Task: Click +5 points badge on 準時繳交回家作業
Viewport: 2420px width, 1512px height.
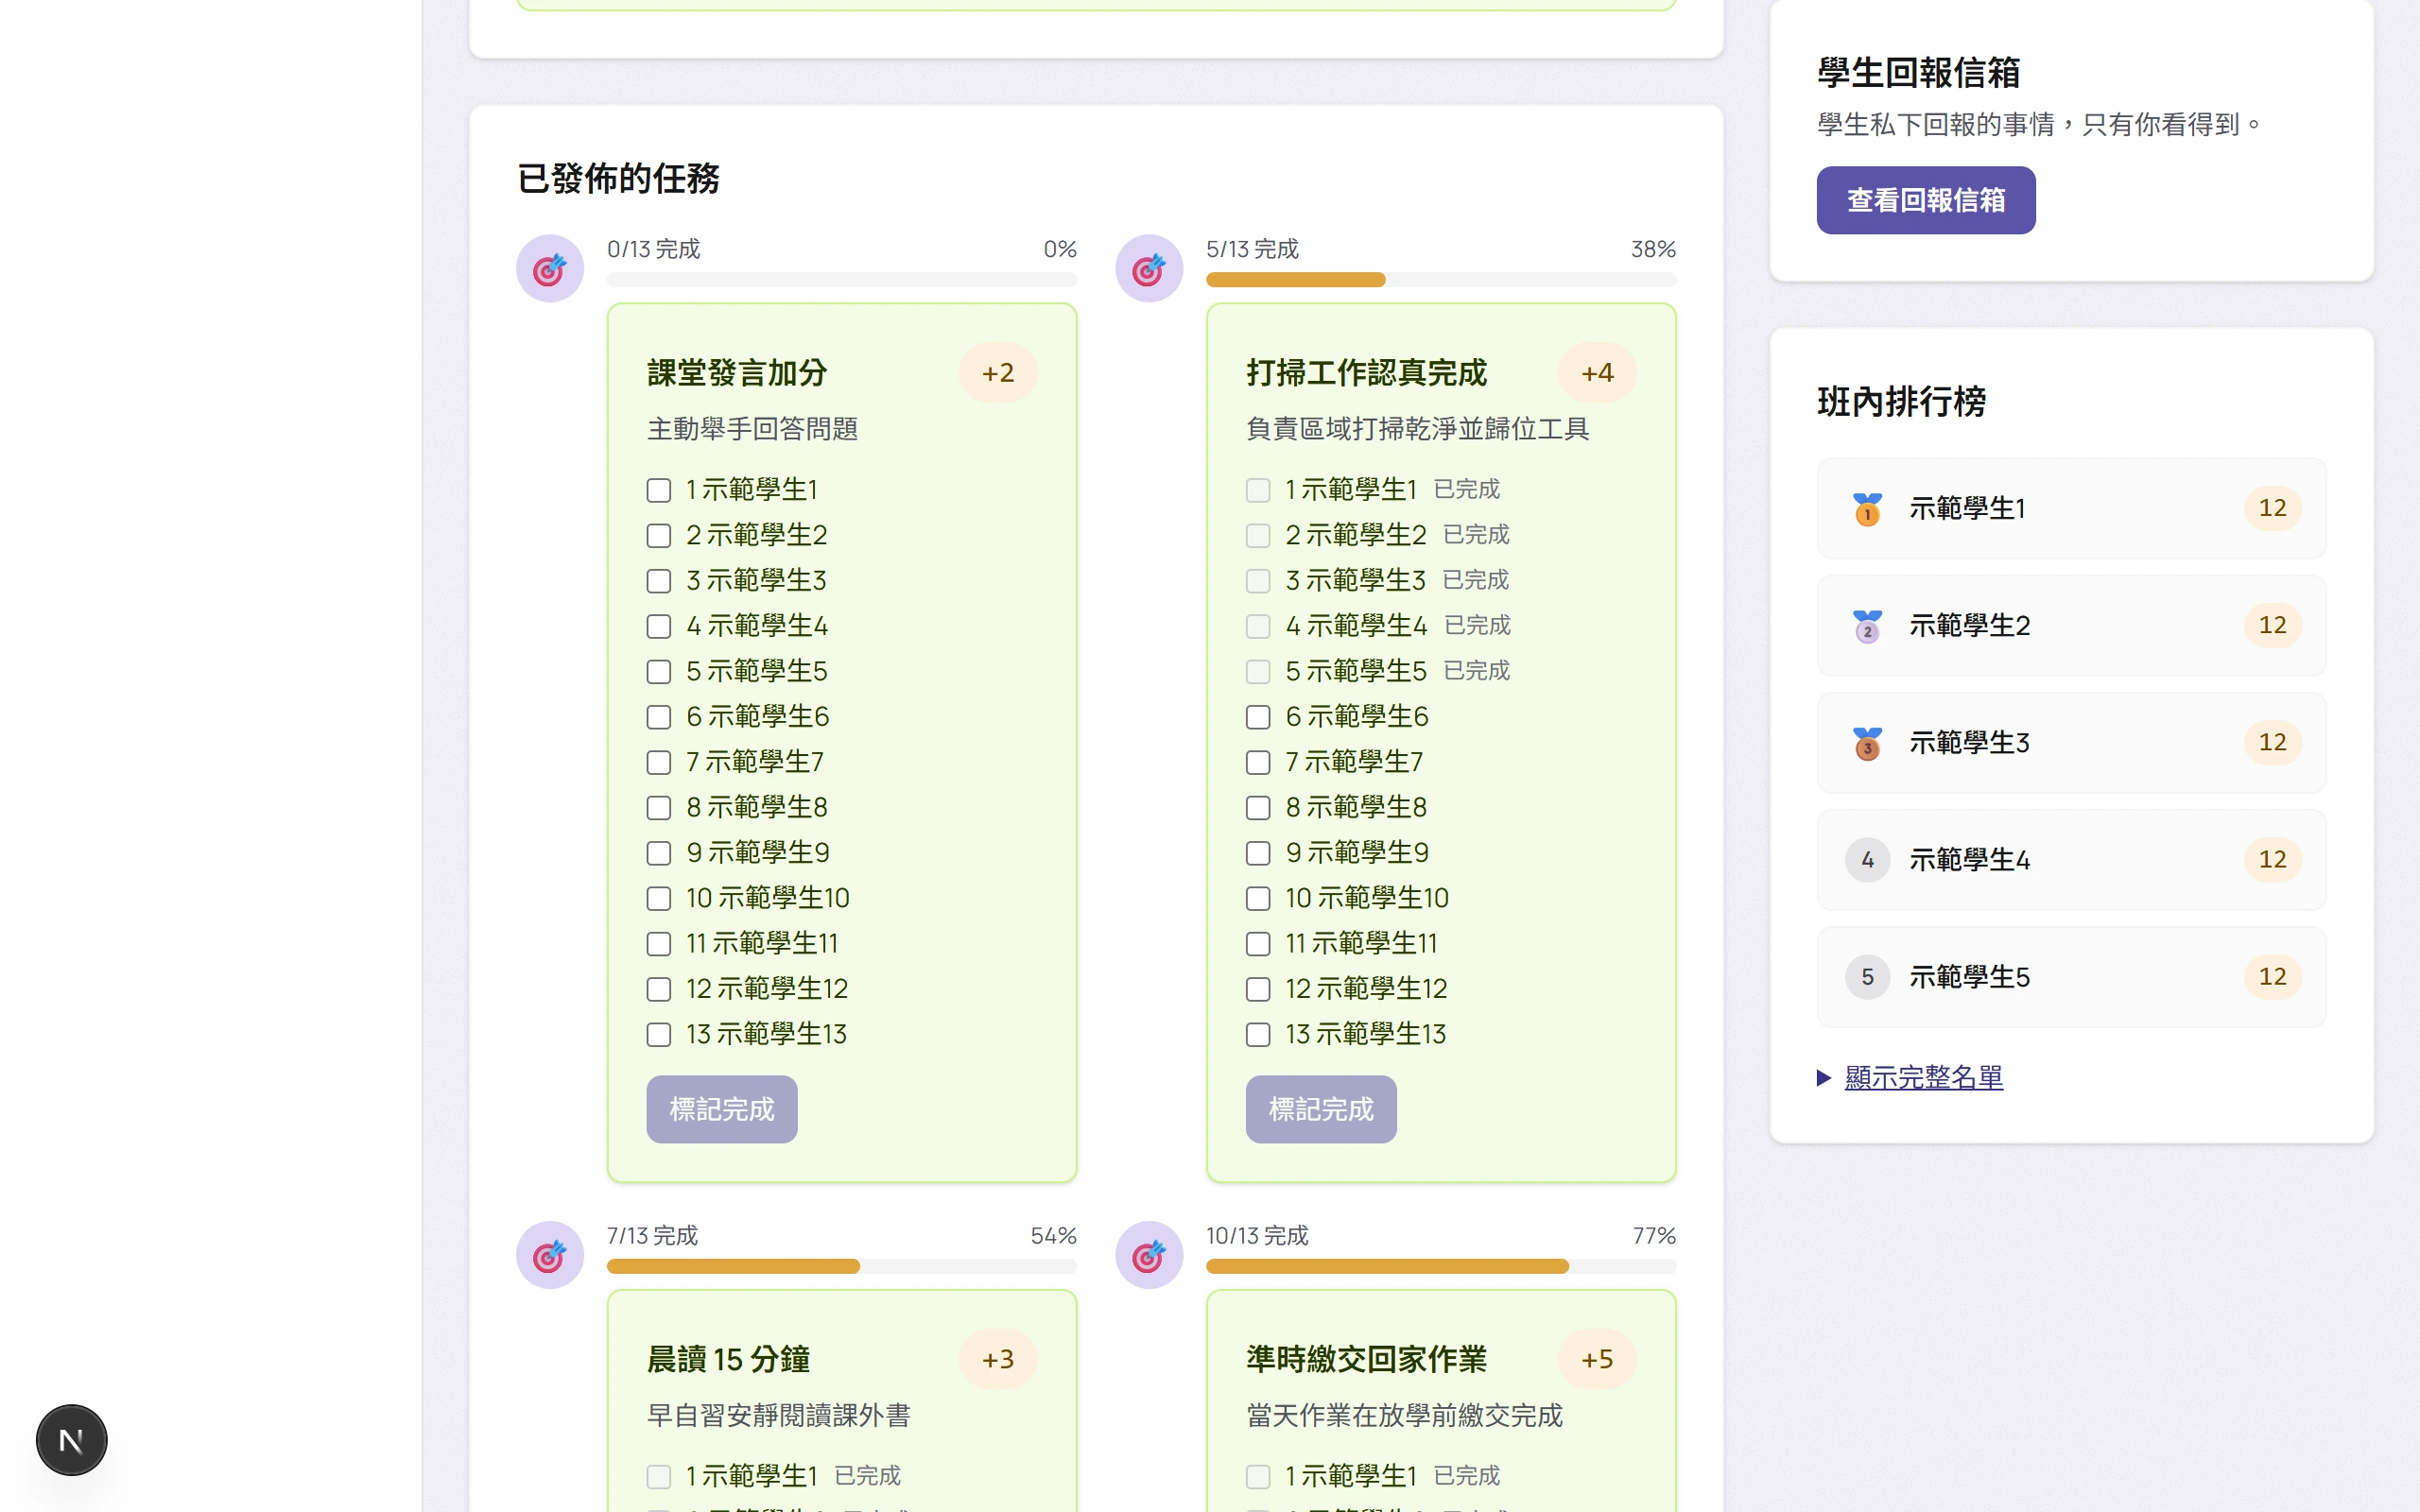Action: pos(1597,1359)
